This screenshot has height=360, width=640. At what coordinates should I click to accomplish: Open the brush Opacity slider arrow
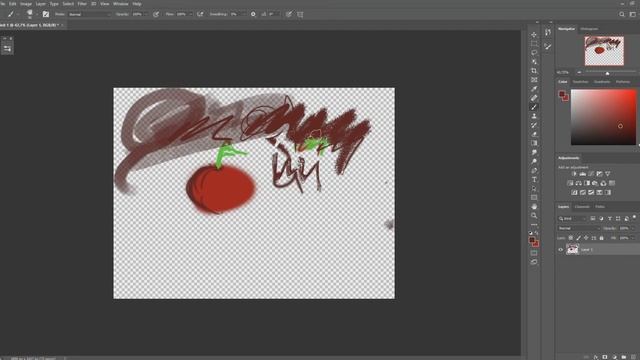click(x=146, y=14)
